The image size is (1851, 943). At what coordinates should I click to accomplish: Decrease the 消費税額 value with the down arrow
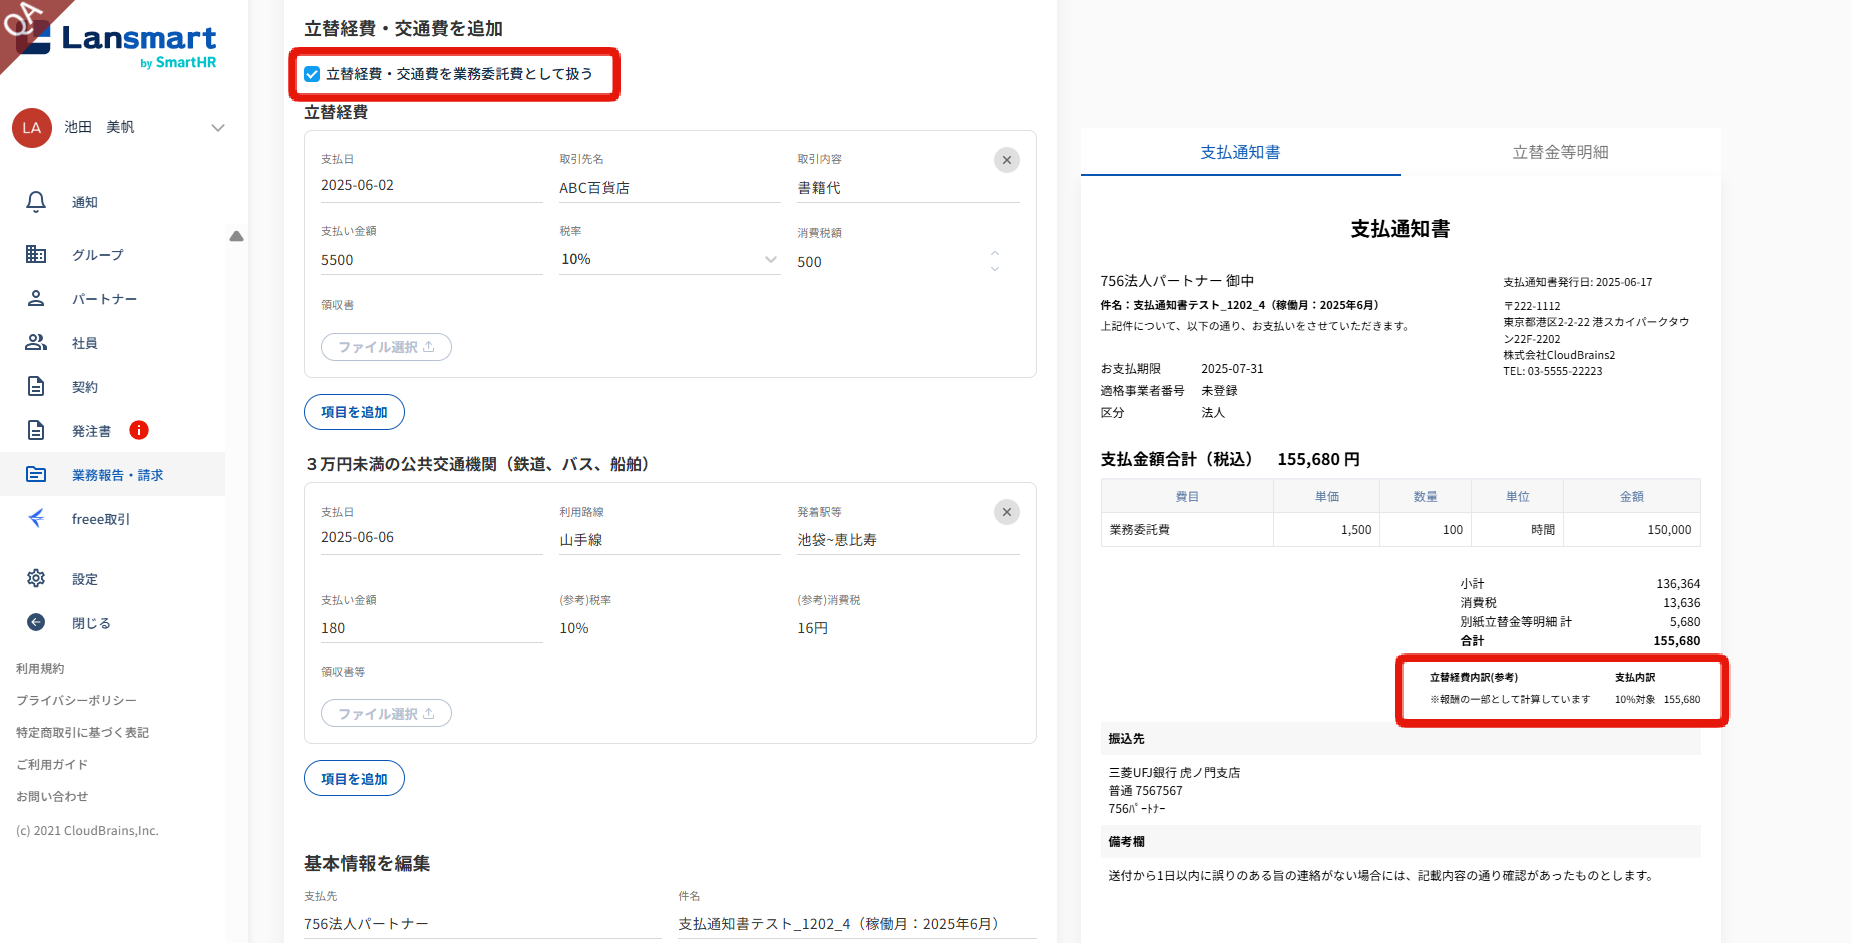[x=995, y=268]
